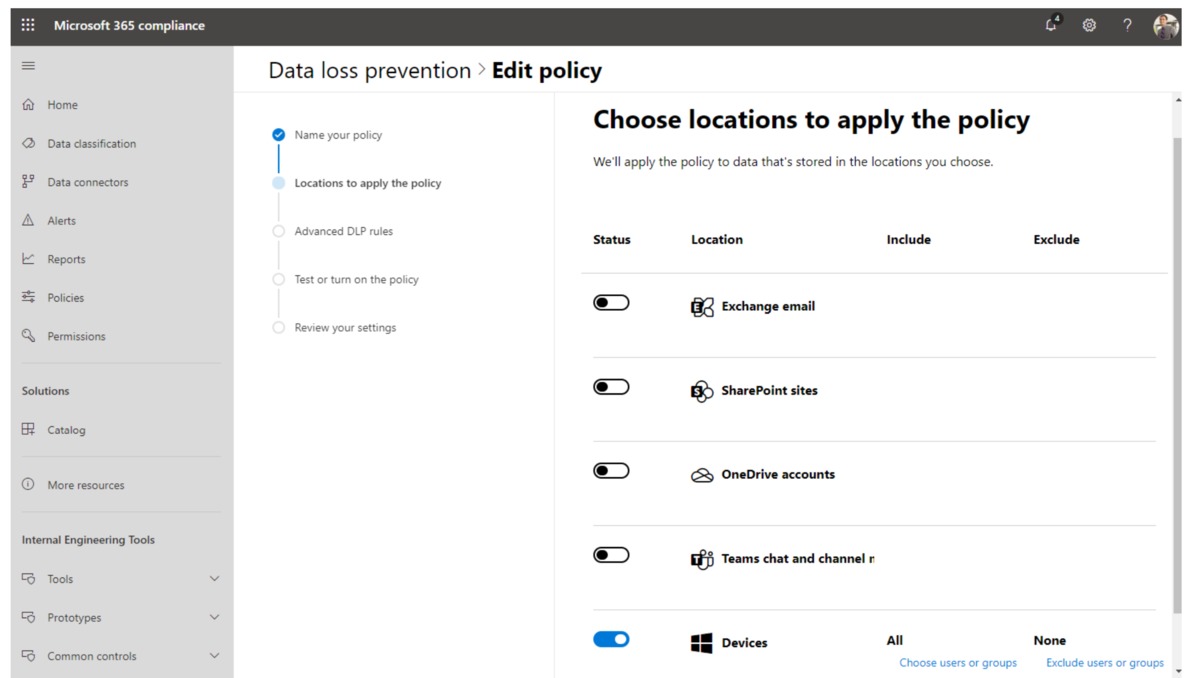
Task: Click the SharePoint sites icon
Action: pyautogui.click(x=702, y=391)
